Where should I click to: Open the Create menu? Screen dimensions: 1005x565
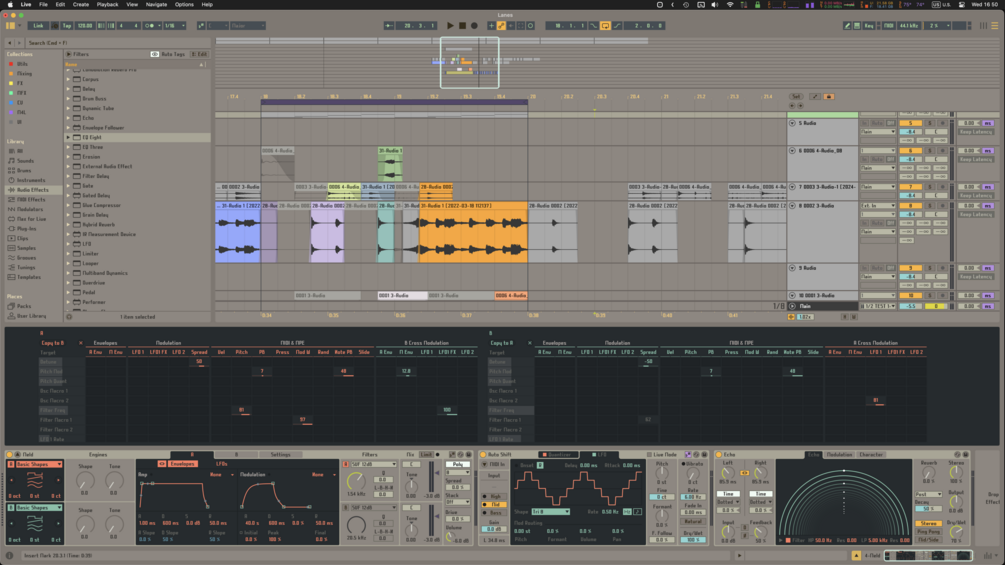click(x=81, y=4)
